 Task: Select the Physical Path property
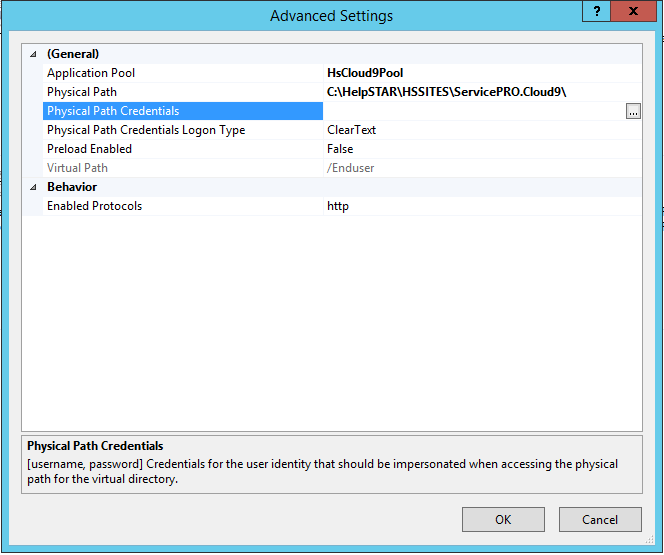(82, 92)
